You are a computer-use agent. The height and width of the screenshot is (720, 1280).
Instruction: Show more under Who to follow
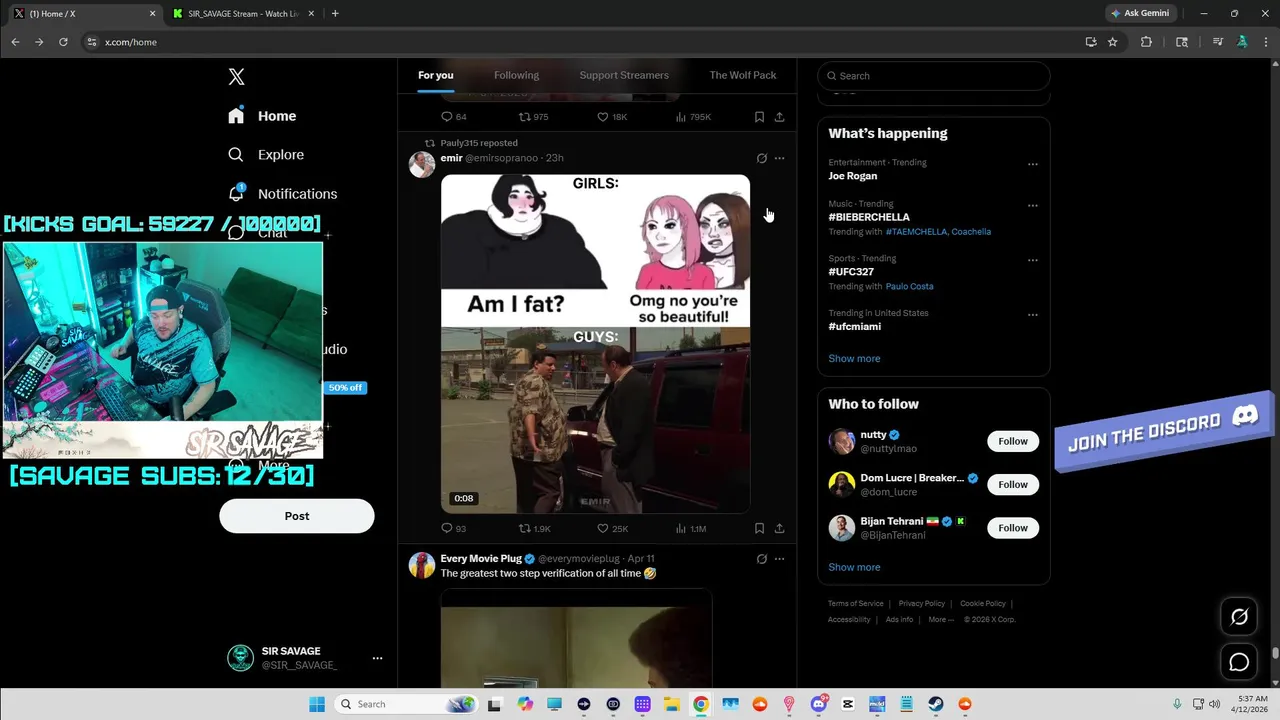854,567
